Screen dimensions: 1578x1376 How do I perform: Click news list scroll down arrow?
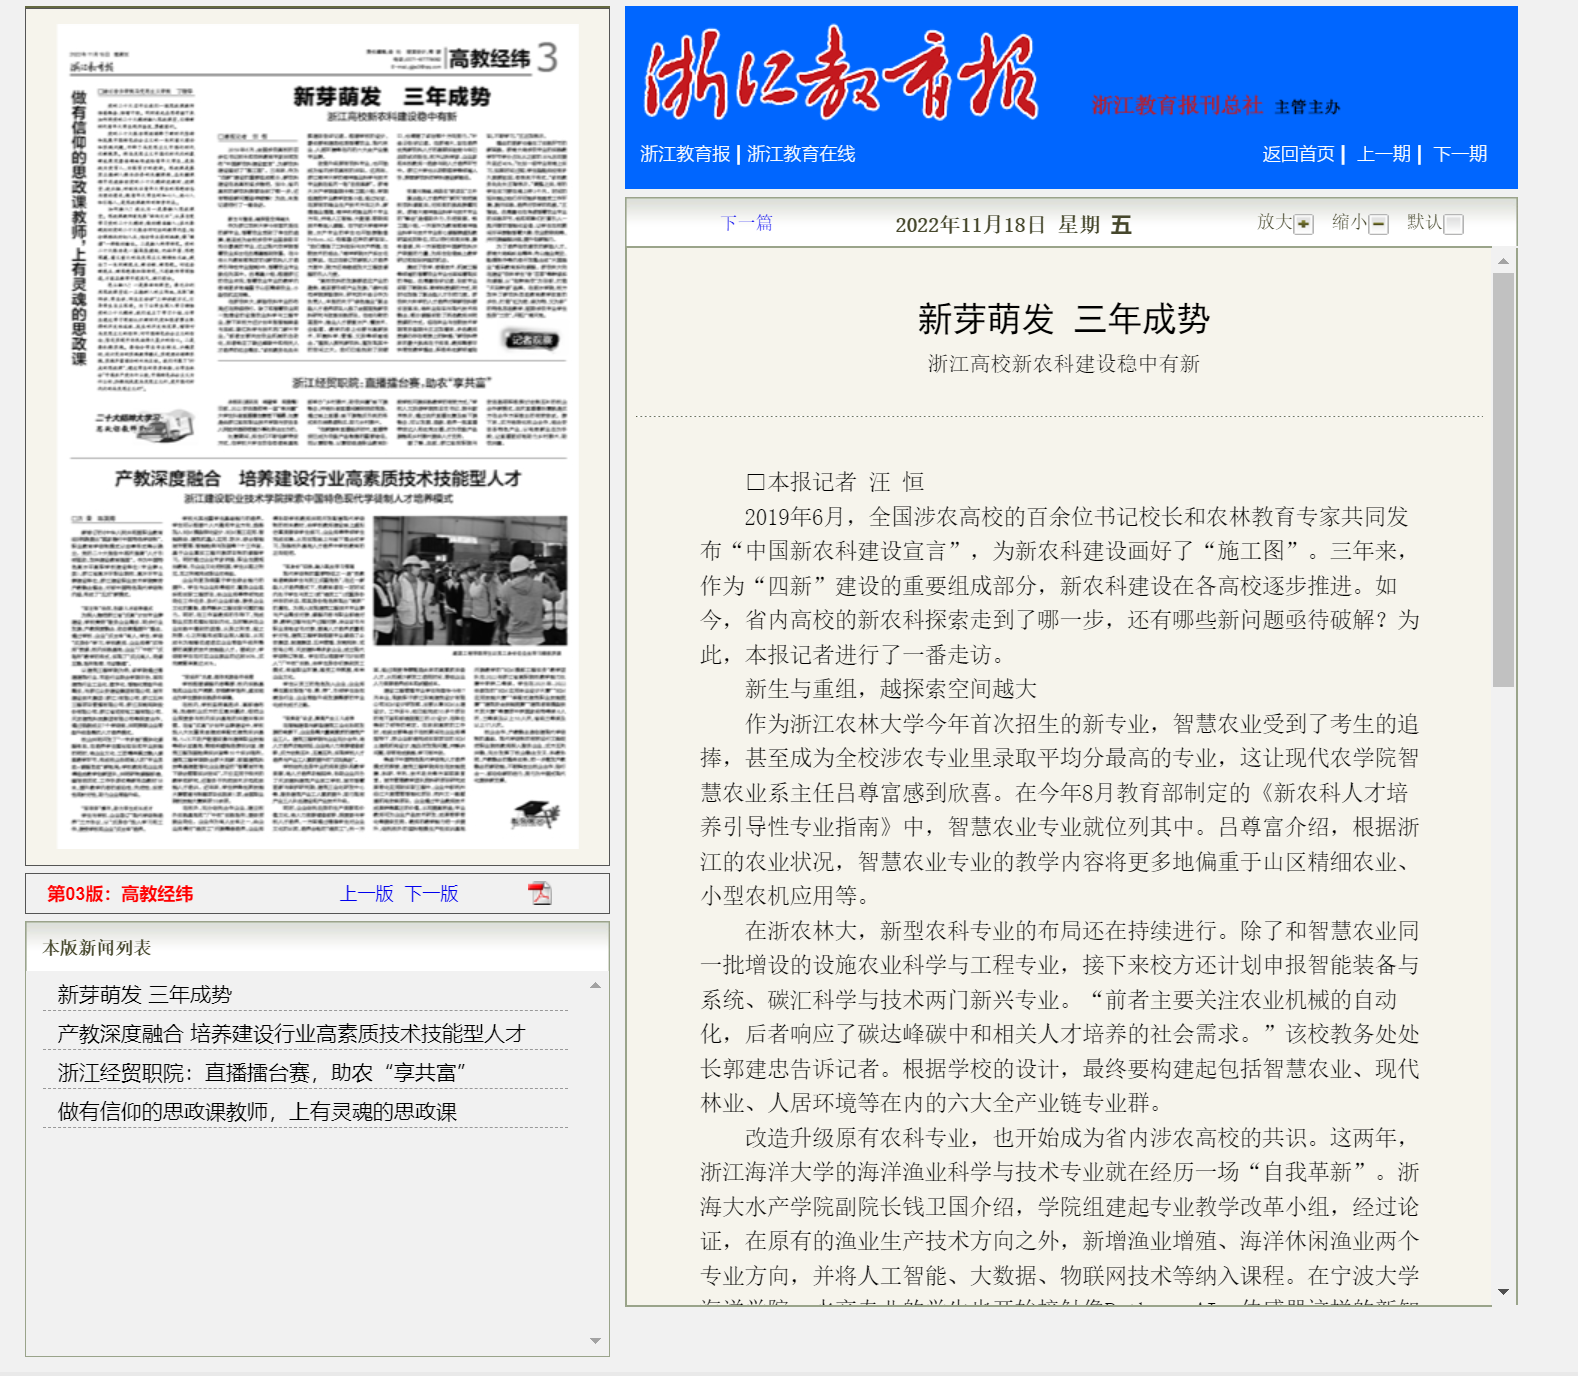(x=595, y=1341)
